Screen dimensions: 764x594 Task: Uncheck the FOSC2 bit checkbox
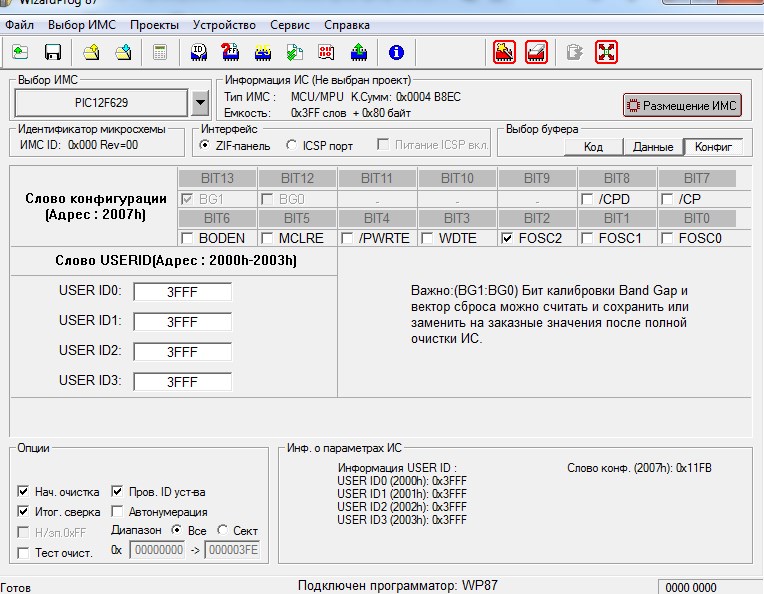coord(507,238)
